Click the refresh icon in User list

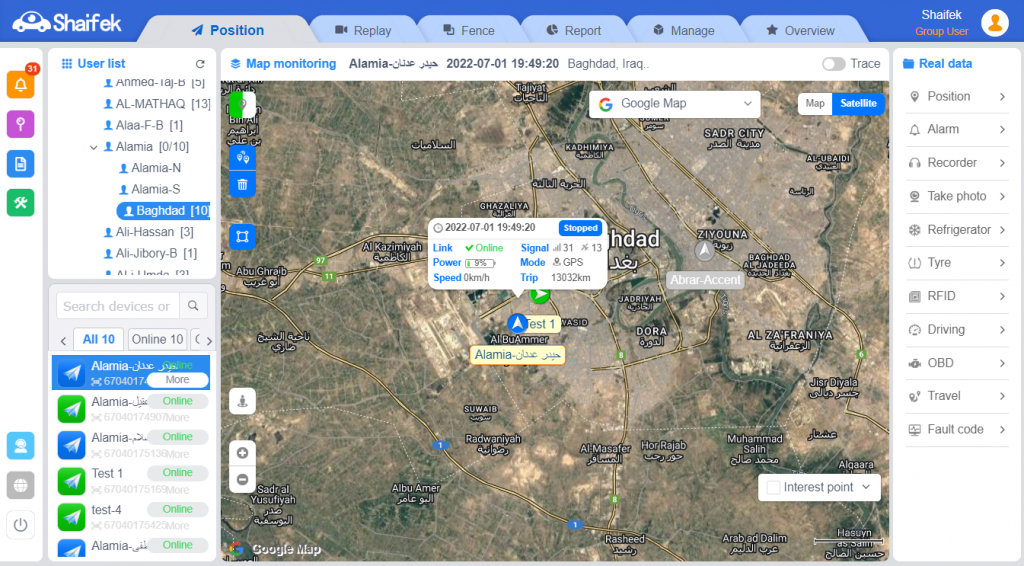tap(200, 64)
